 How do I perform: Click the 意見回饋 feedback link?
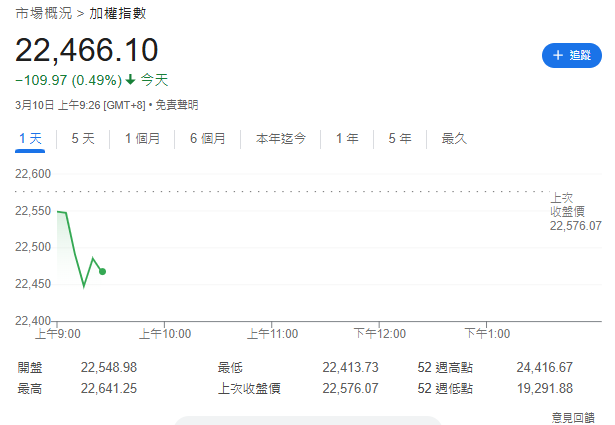[x=573, y=418]
